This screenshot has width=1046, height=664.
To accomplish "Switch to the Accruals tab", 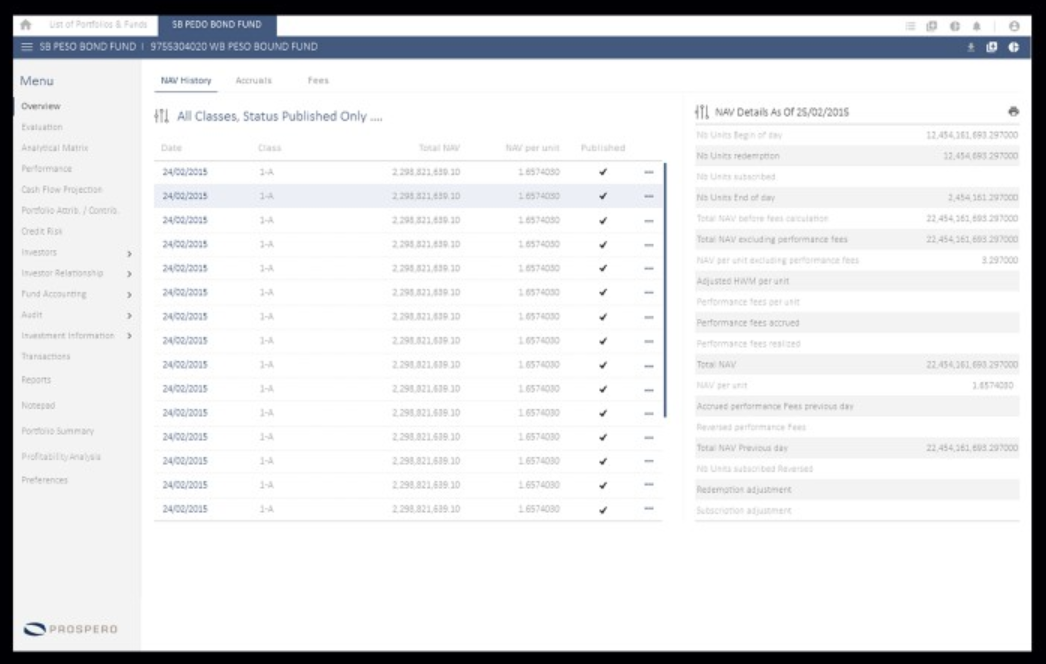I will [x=253, y=80].
